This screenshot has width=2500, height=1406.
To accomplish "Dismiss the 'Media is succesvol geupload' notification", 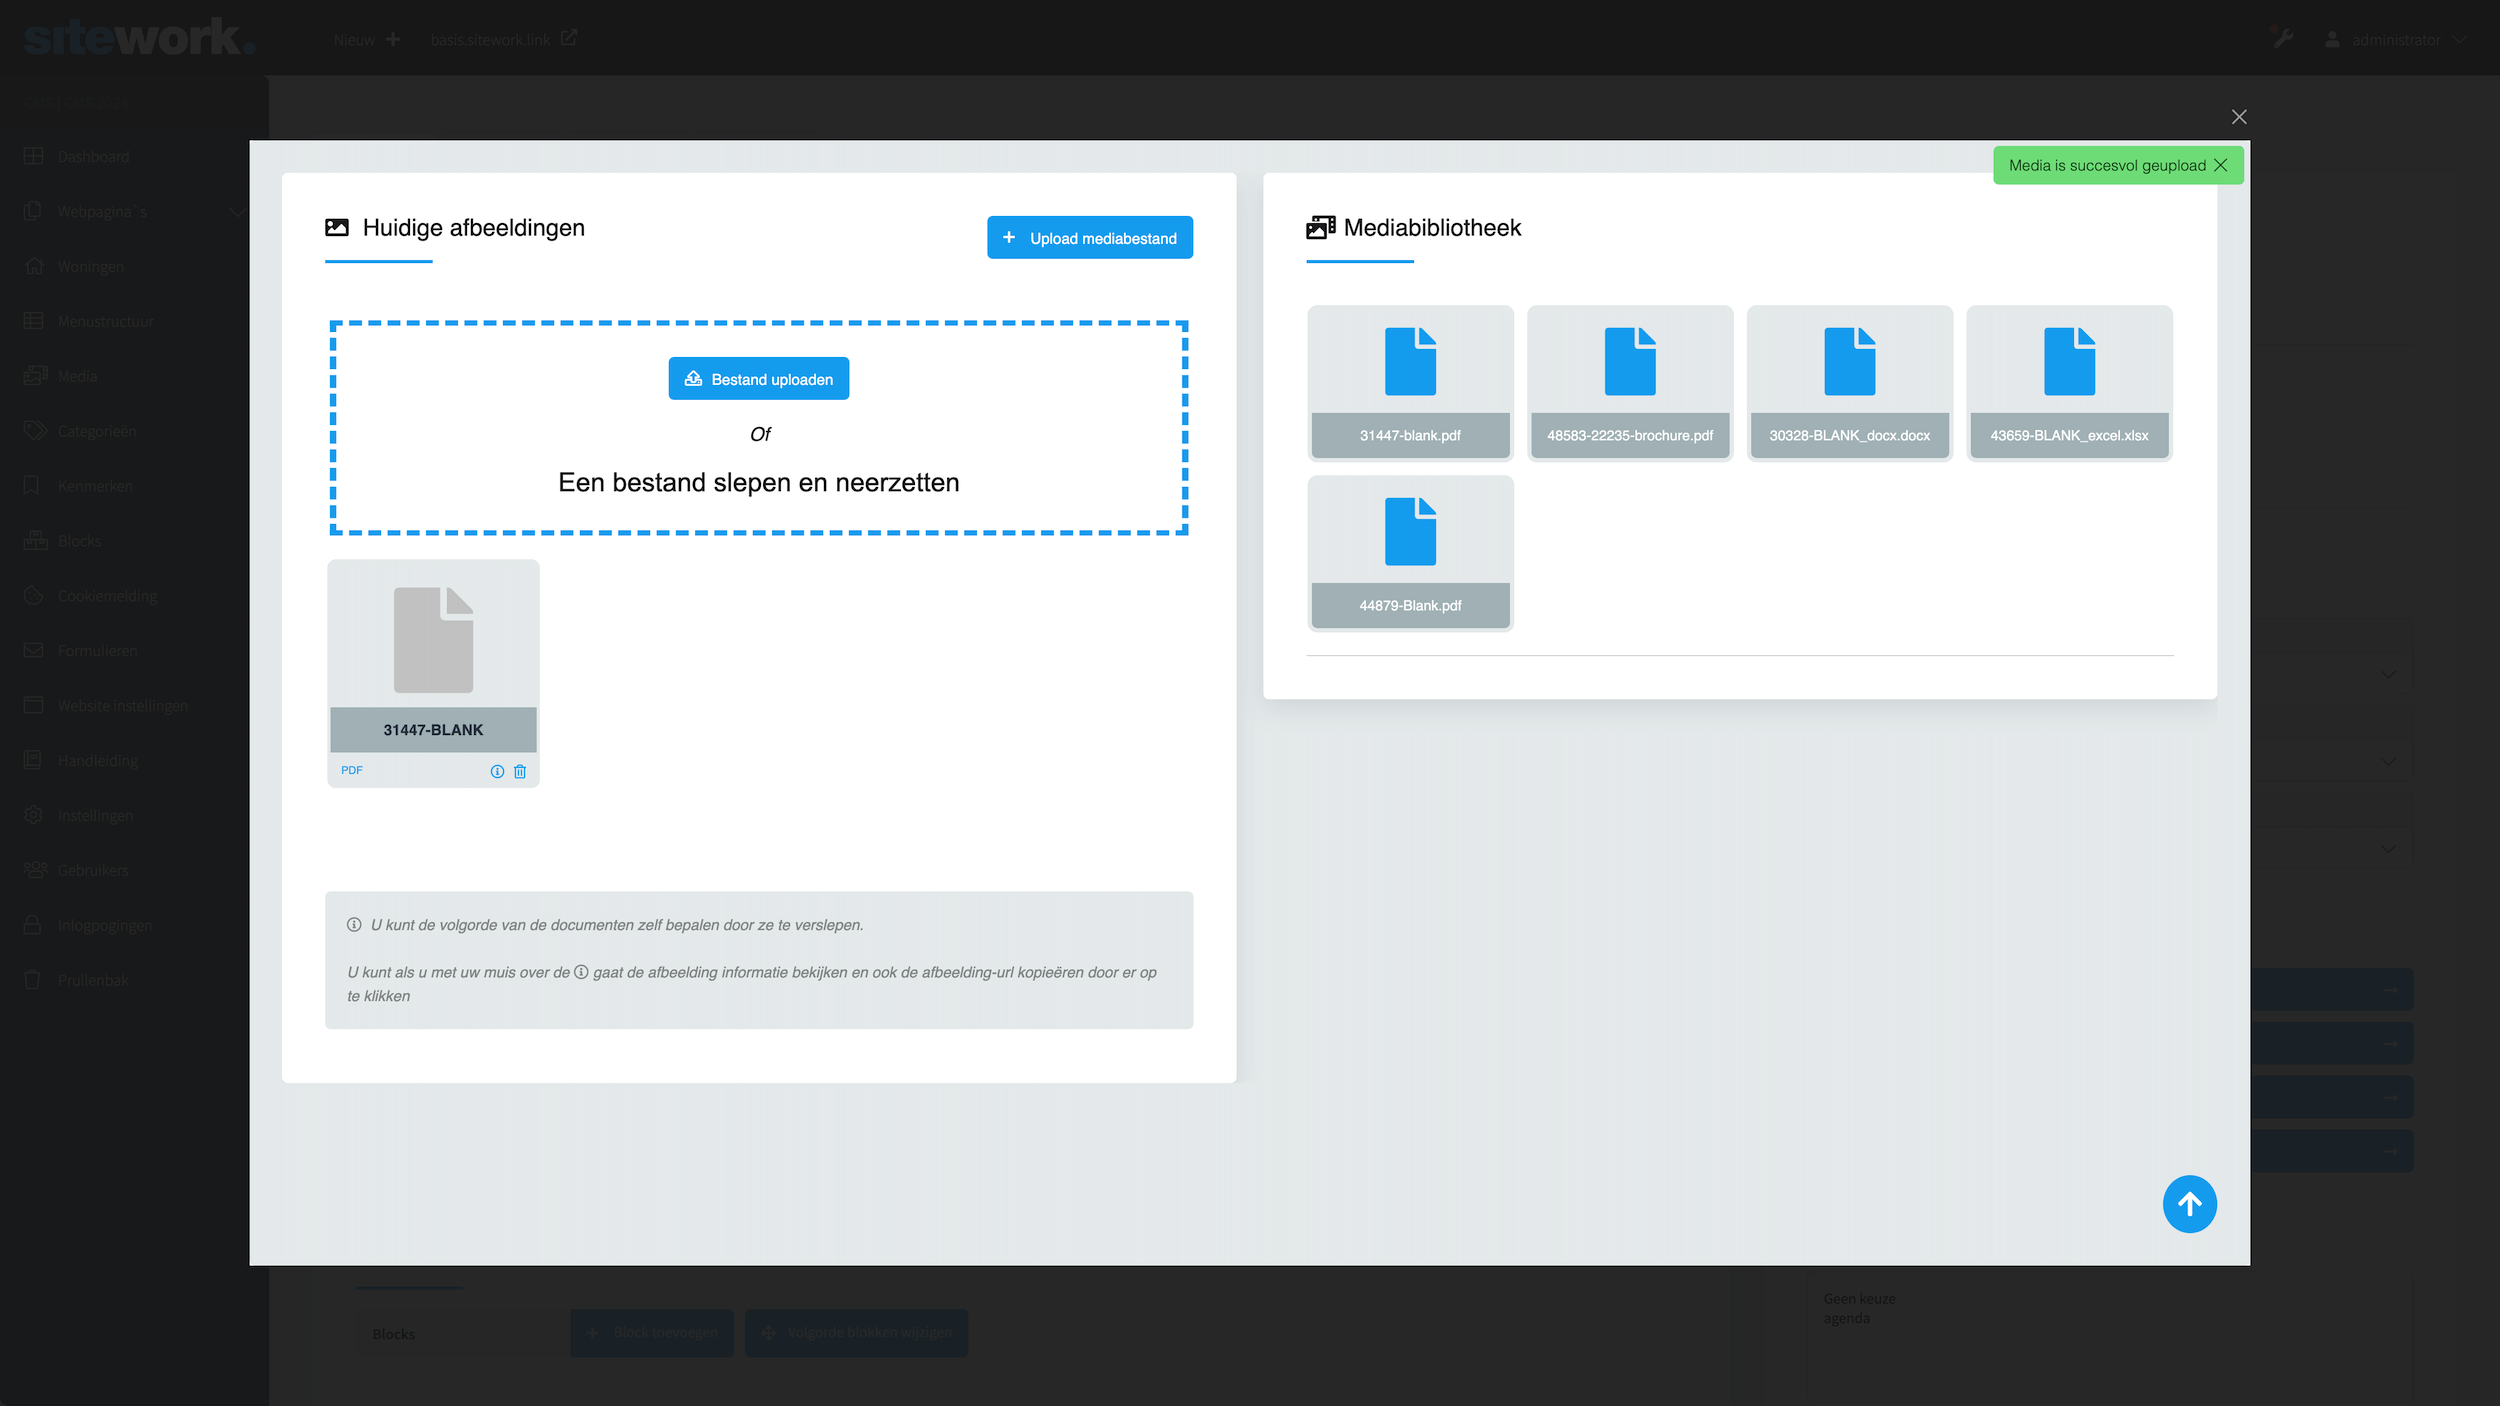I will click(2221, 165).
